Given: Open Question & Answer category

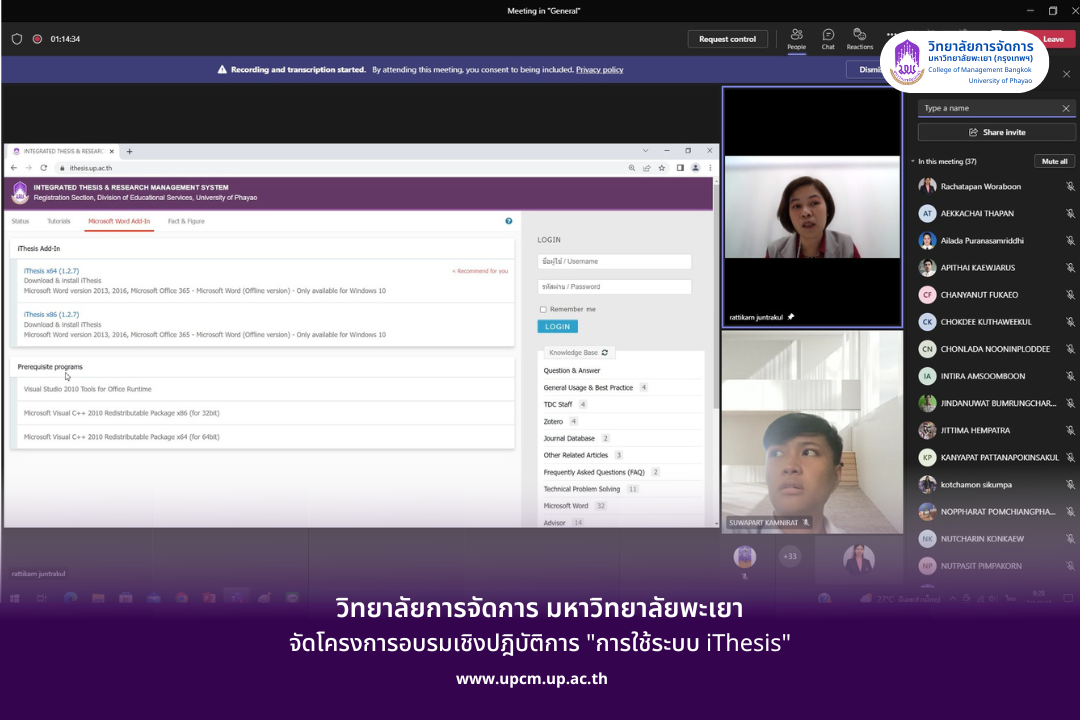Looking at the screenshot, I should [572, 371].
